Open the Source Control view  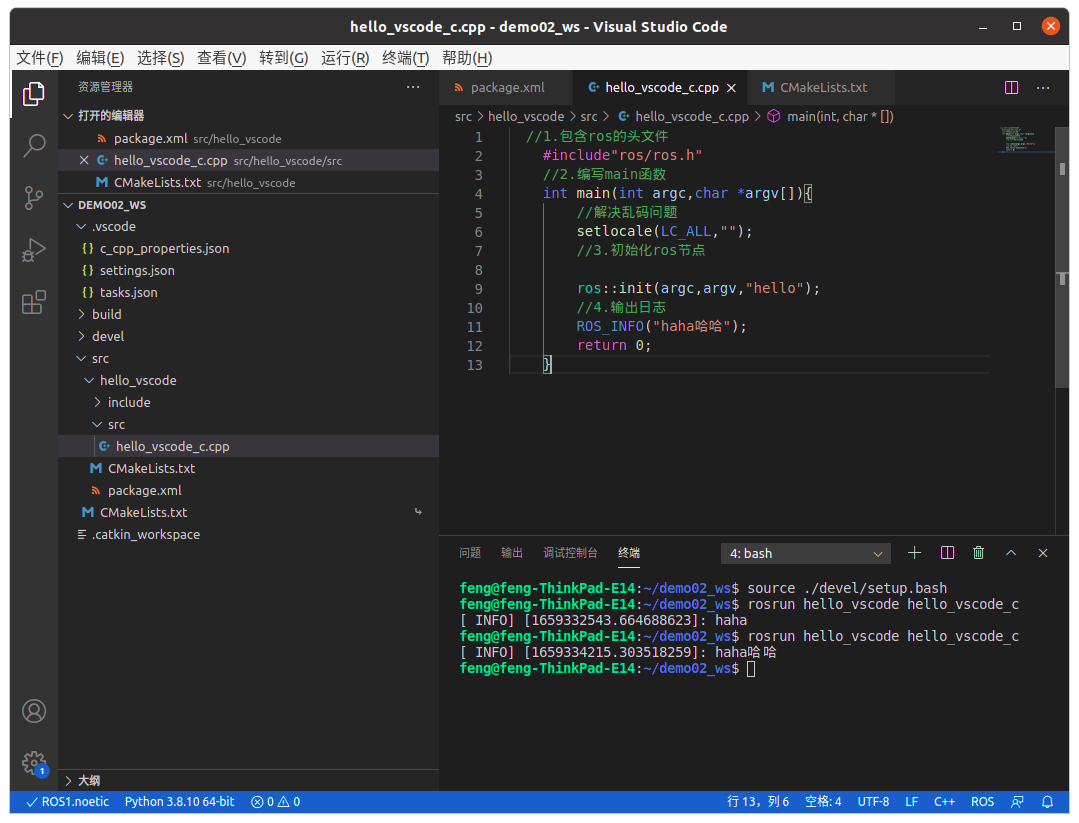[34, 198]
